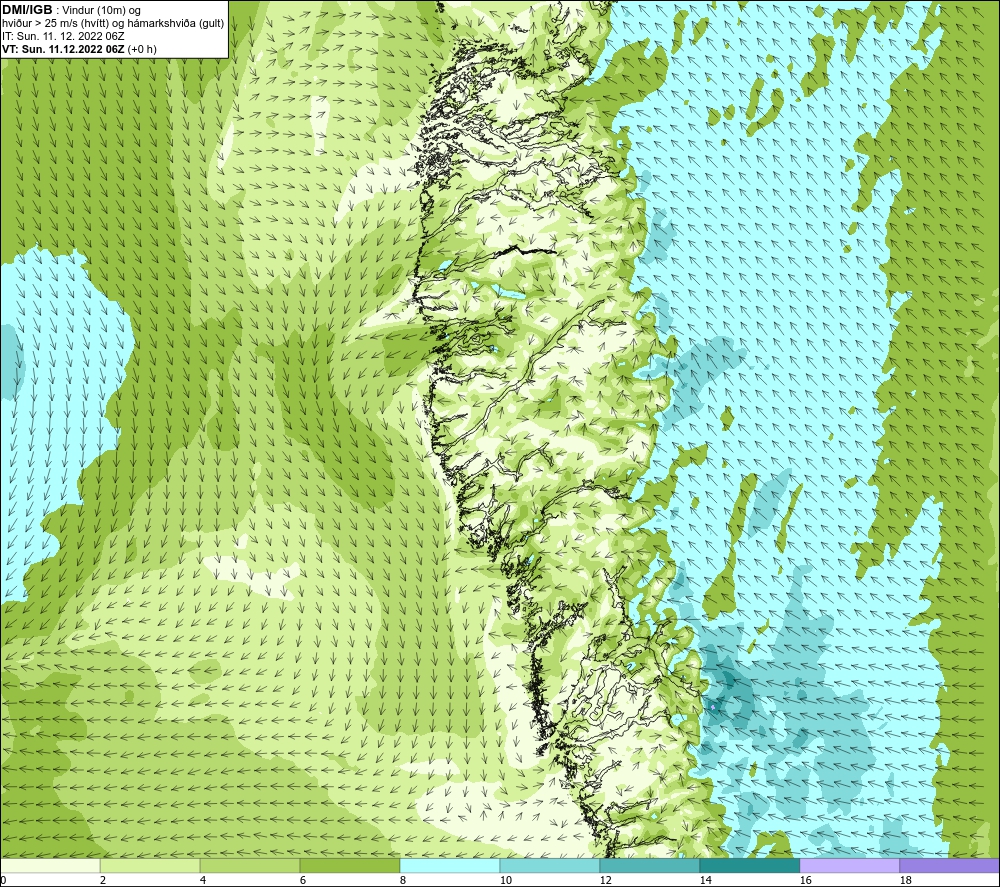The height and width of the screenshot is (887, 1000).
Task: Click the 'hviður > 25 m/s' legend line
Action: 113,24
